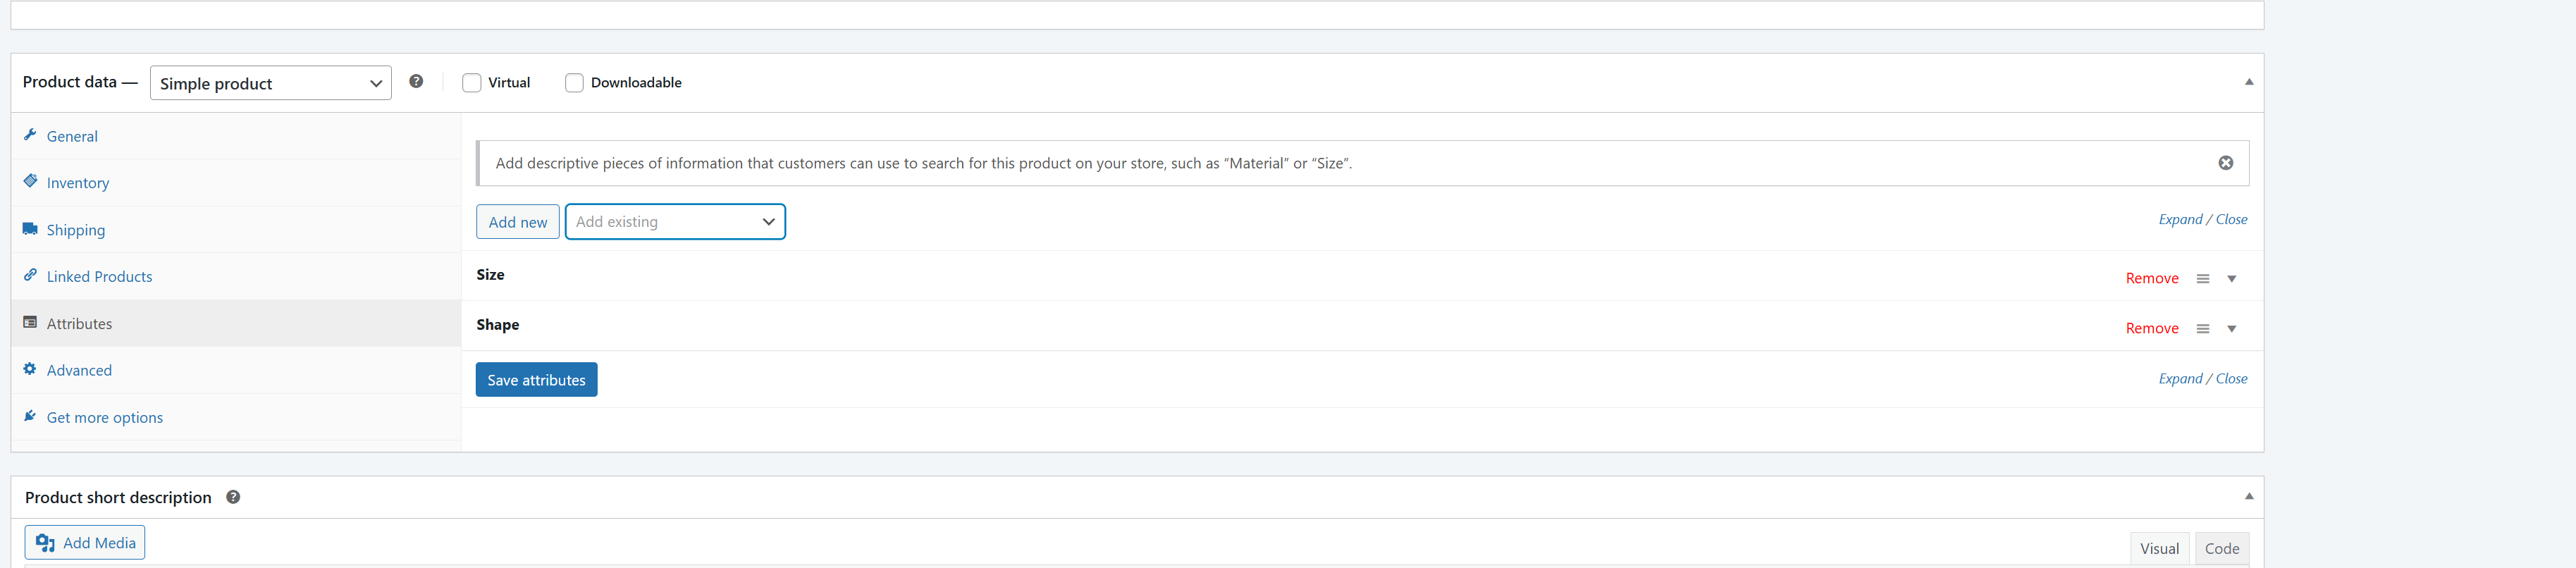Viewport: 2576px width, 568px height.
Task: Click the Save attributes button
Action: click(536, 380)
